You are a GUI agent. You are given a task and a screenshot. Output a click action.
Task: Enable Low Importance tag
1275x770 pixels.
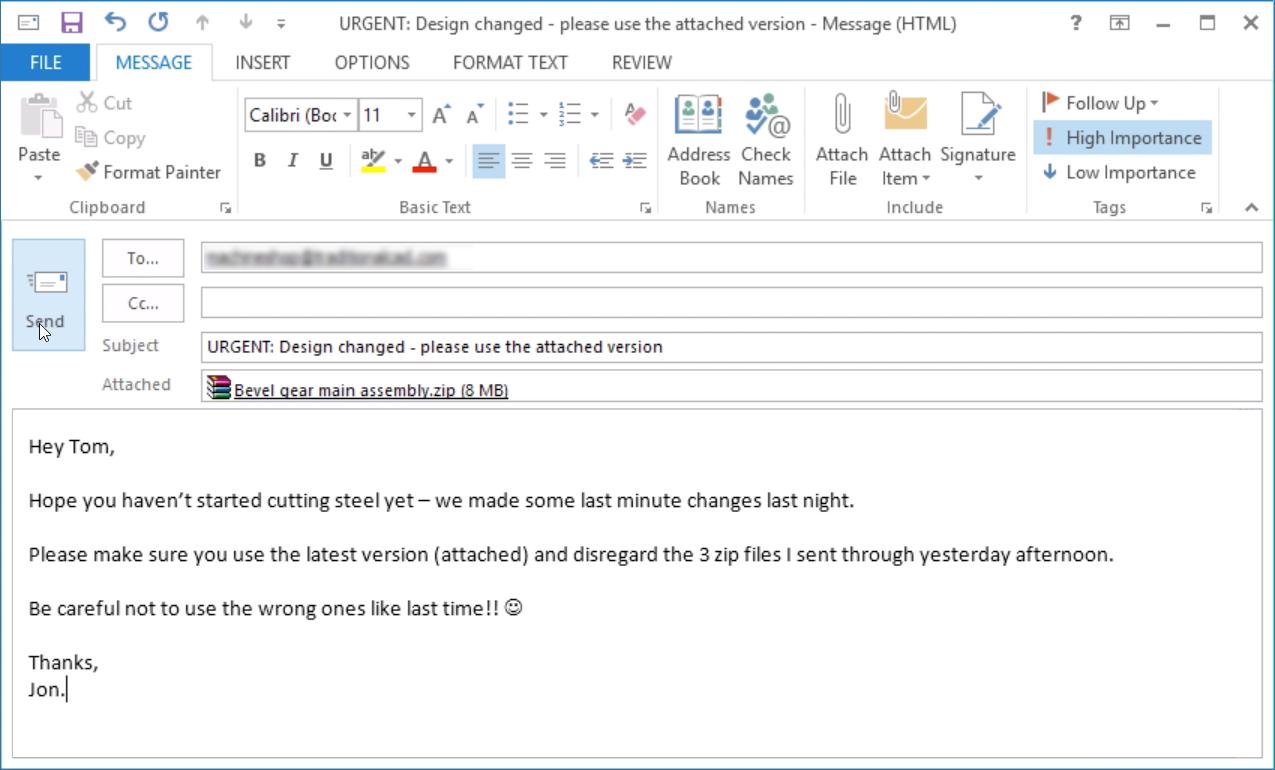[1119, 172]
